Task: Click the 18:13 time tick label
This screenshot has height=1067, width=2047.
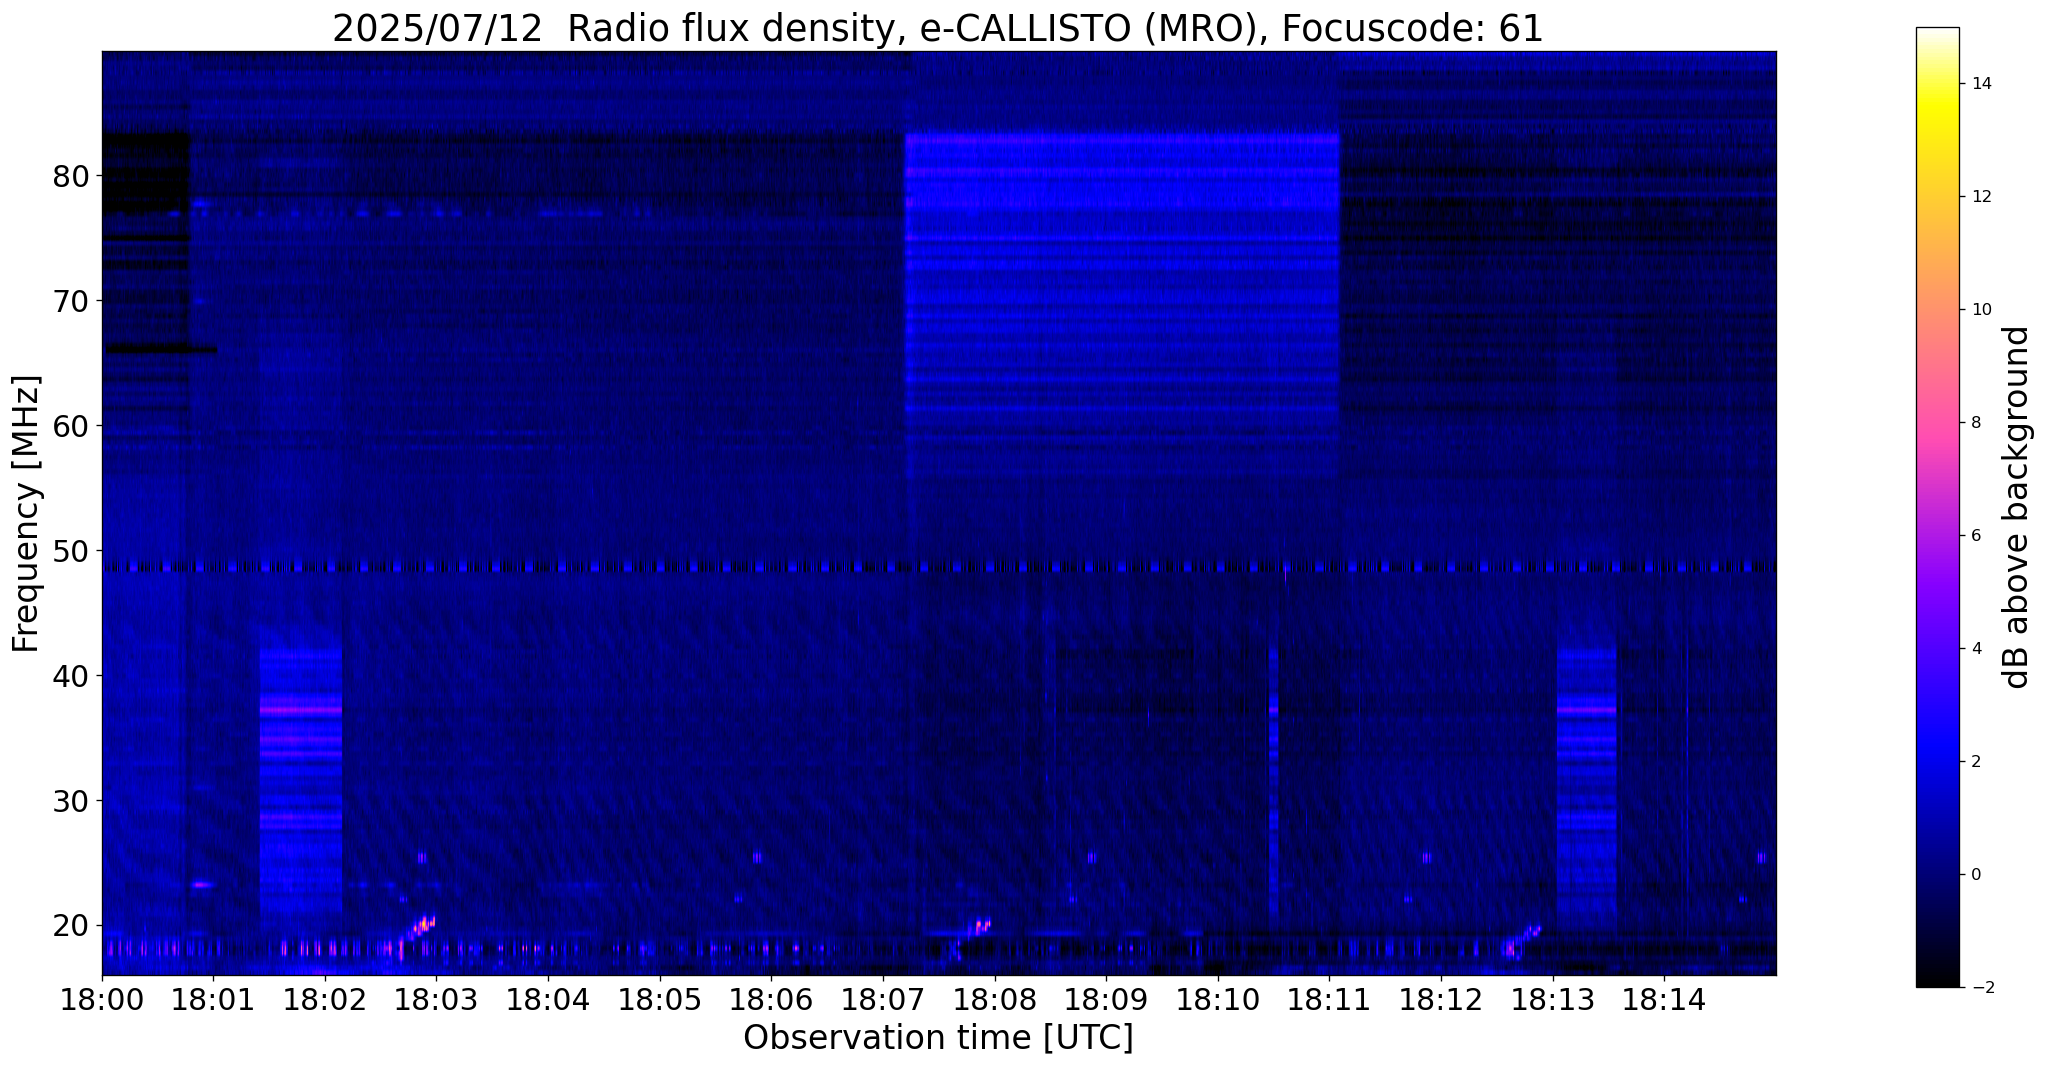Action: click(x=1552, y=1000)
